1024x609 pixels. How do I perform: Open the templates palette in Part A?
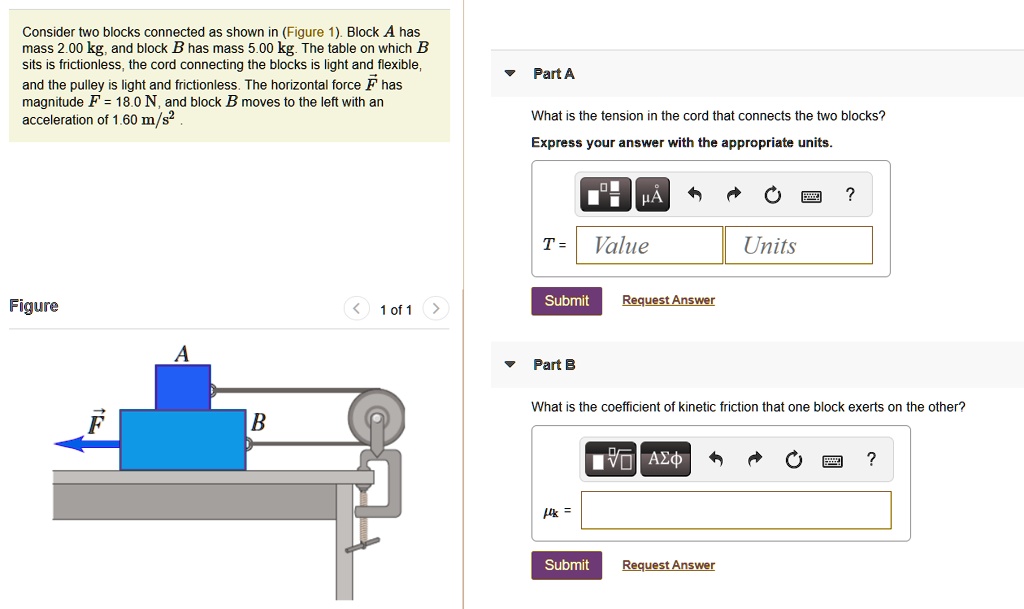pyautogui.click(x=605, y=194)
